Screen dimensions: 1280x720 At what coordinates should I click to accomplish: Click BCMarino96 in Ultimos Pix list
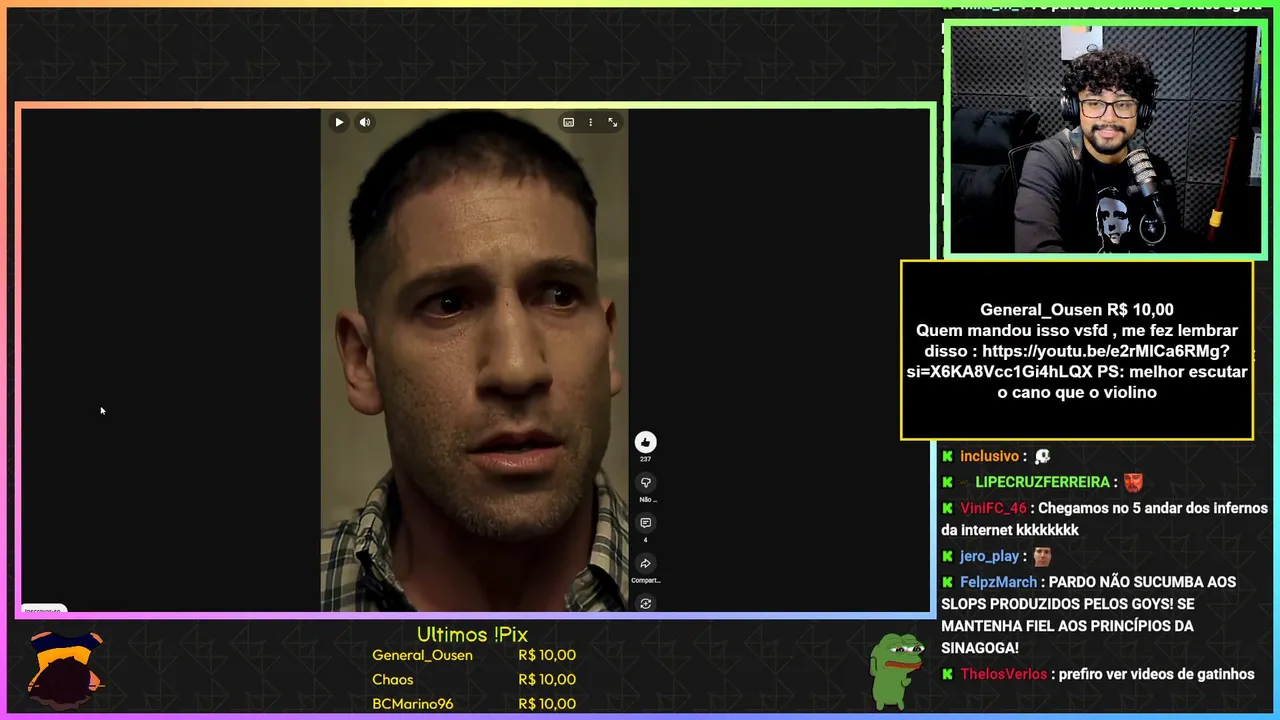(412, 703)
